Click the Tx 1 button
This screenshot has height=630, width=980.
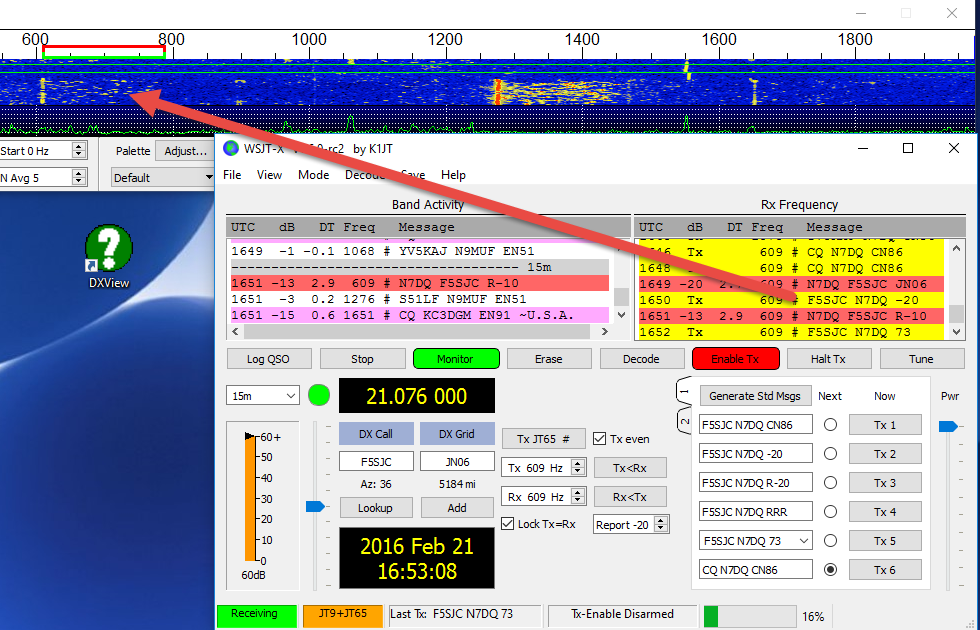(x=885, y=425)
